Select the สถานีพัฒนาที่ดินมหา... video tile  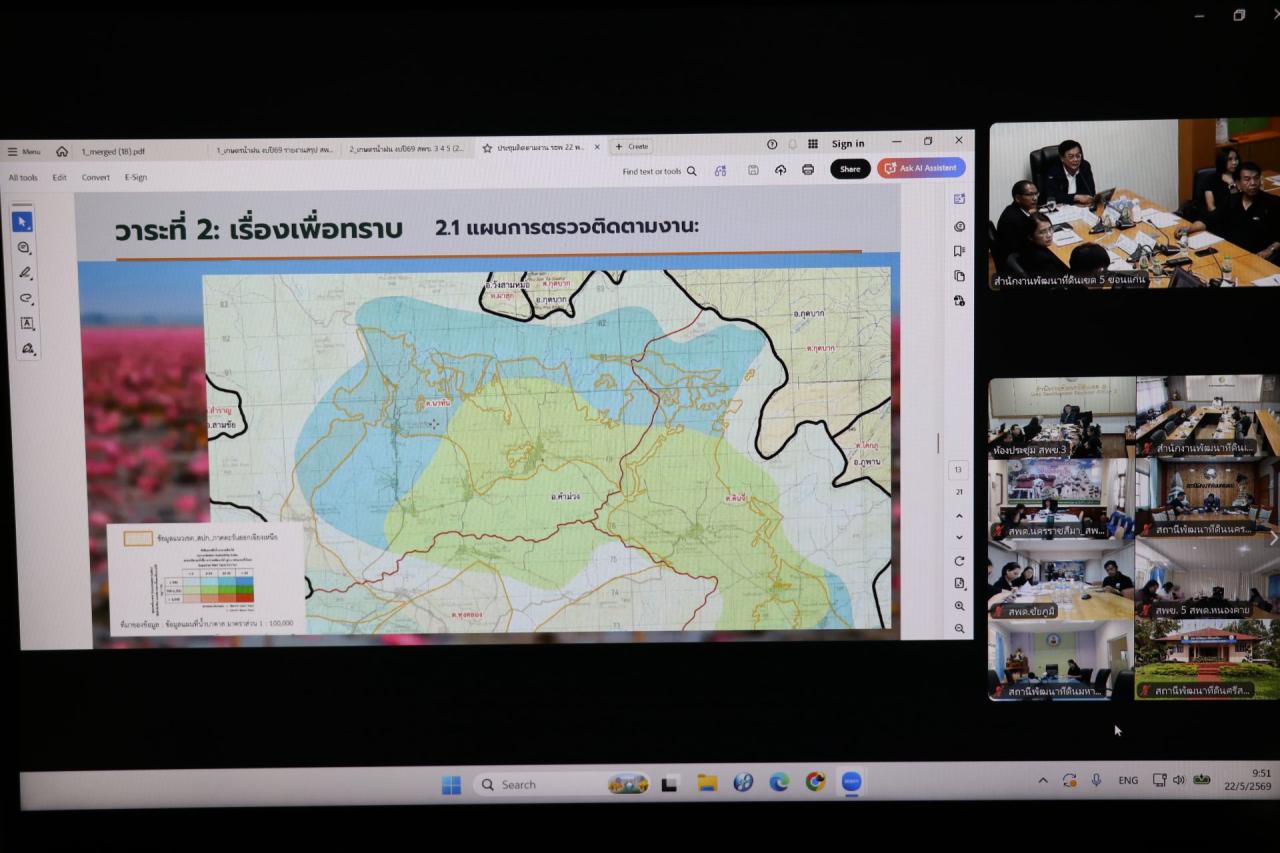pos(1062,660)
